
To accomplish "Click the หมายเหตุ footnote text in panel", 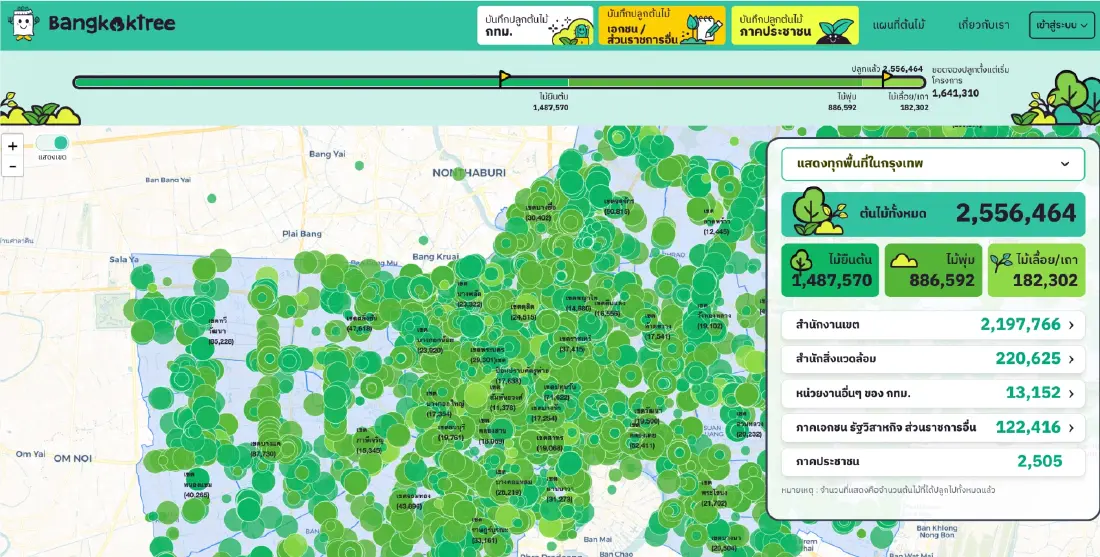I will pyautogui.click(x=888, y=490).
